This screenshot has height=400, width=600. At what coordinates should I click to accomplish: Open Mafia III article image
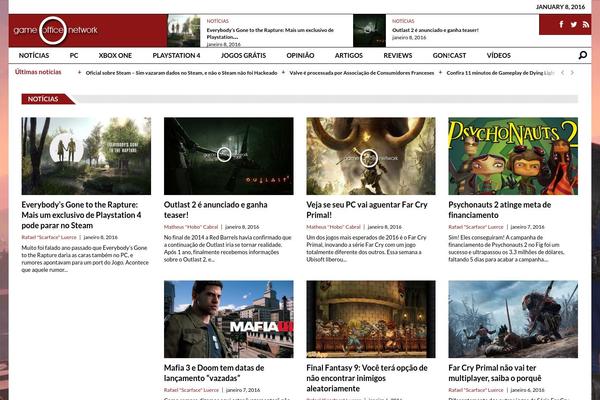point(228,319)
